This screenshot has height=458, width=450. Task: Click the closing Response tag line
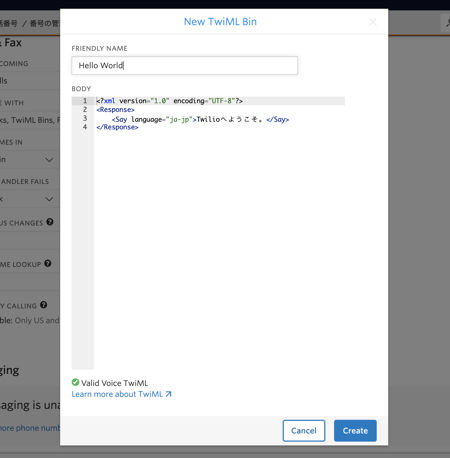click(x=117, y=127)
